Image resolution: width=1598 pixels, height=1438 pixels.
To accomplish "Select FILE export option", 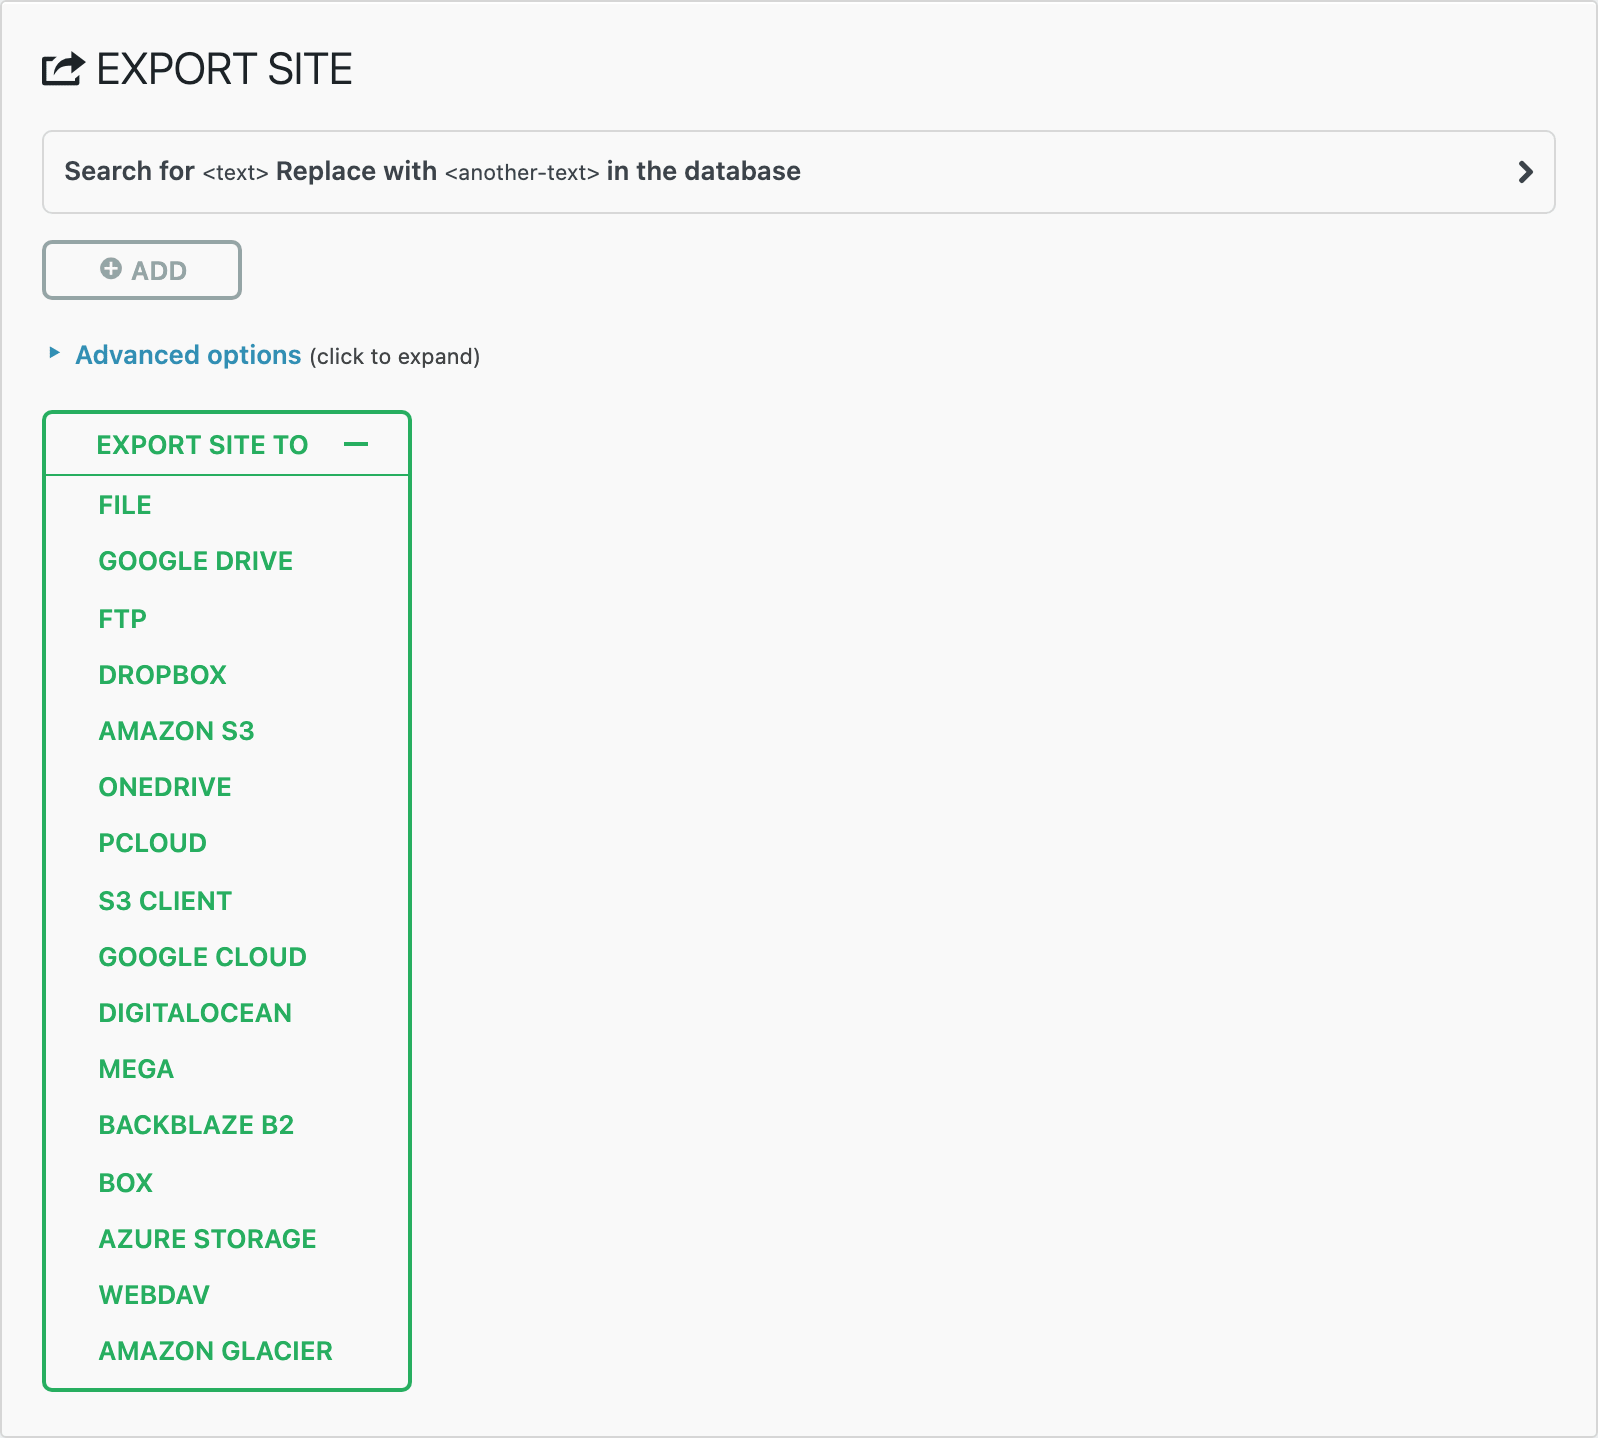I will 125,505.
